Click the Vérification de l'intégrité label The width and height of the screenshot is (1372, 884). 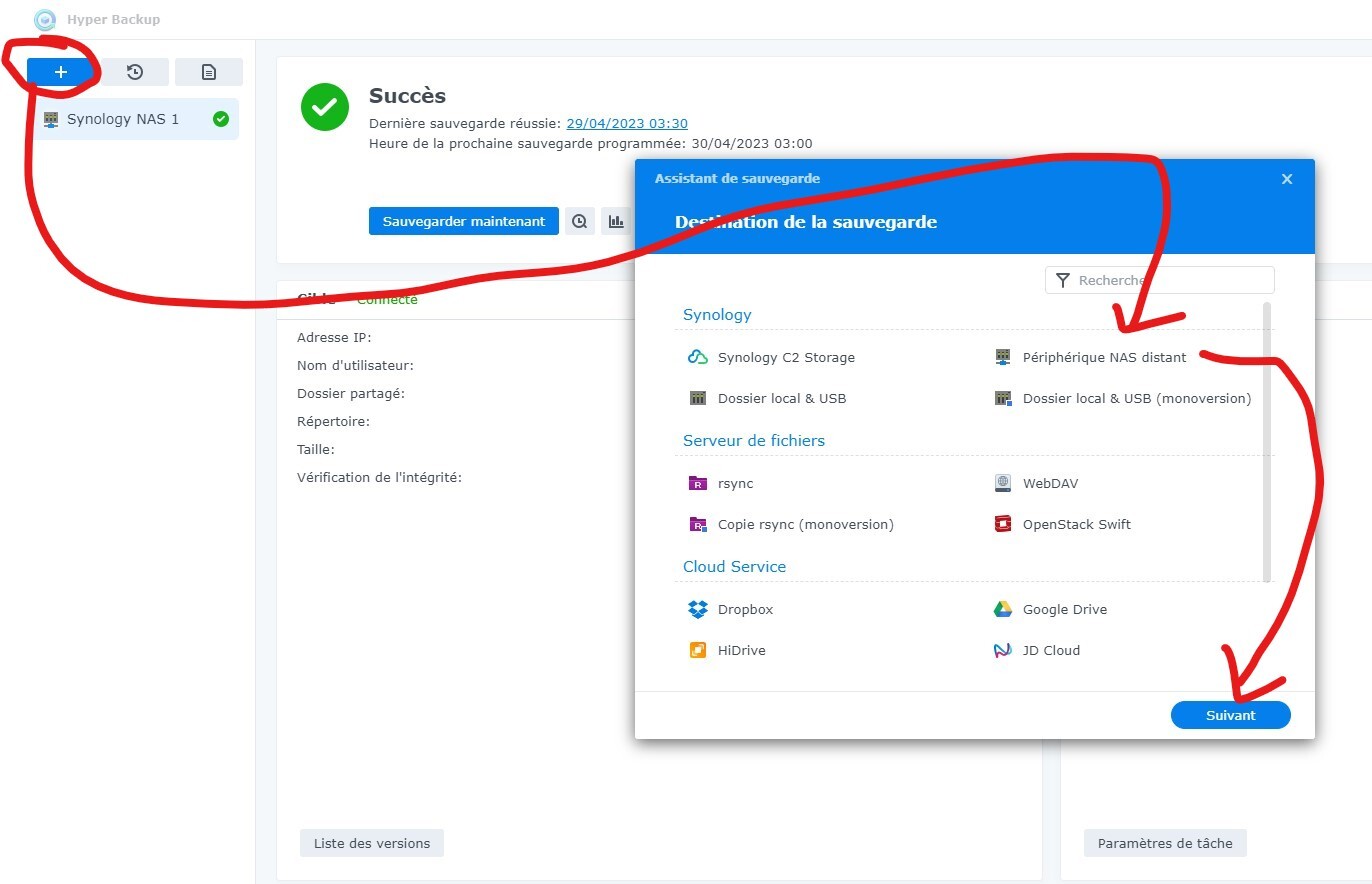click(x=379, y=477)
